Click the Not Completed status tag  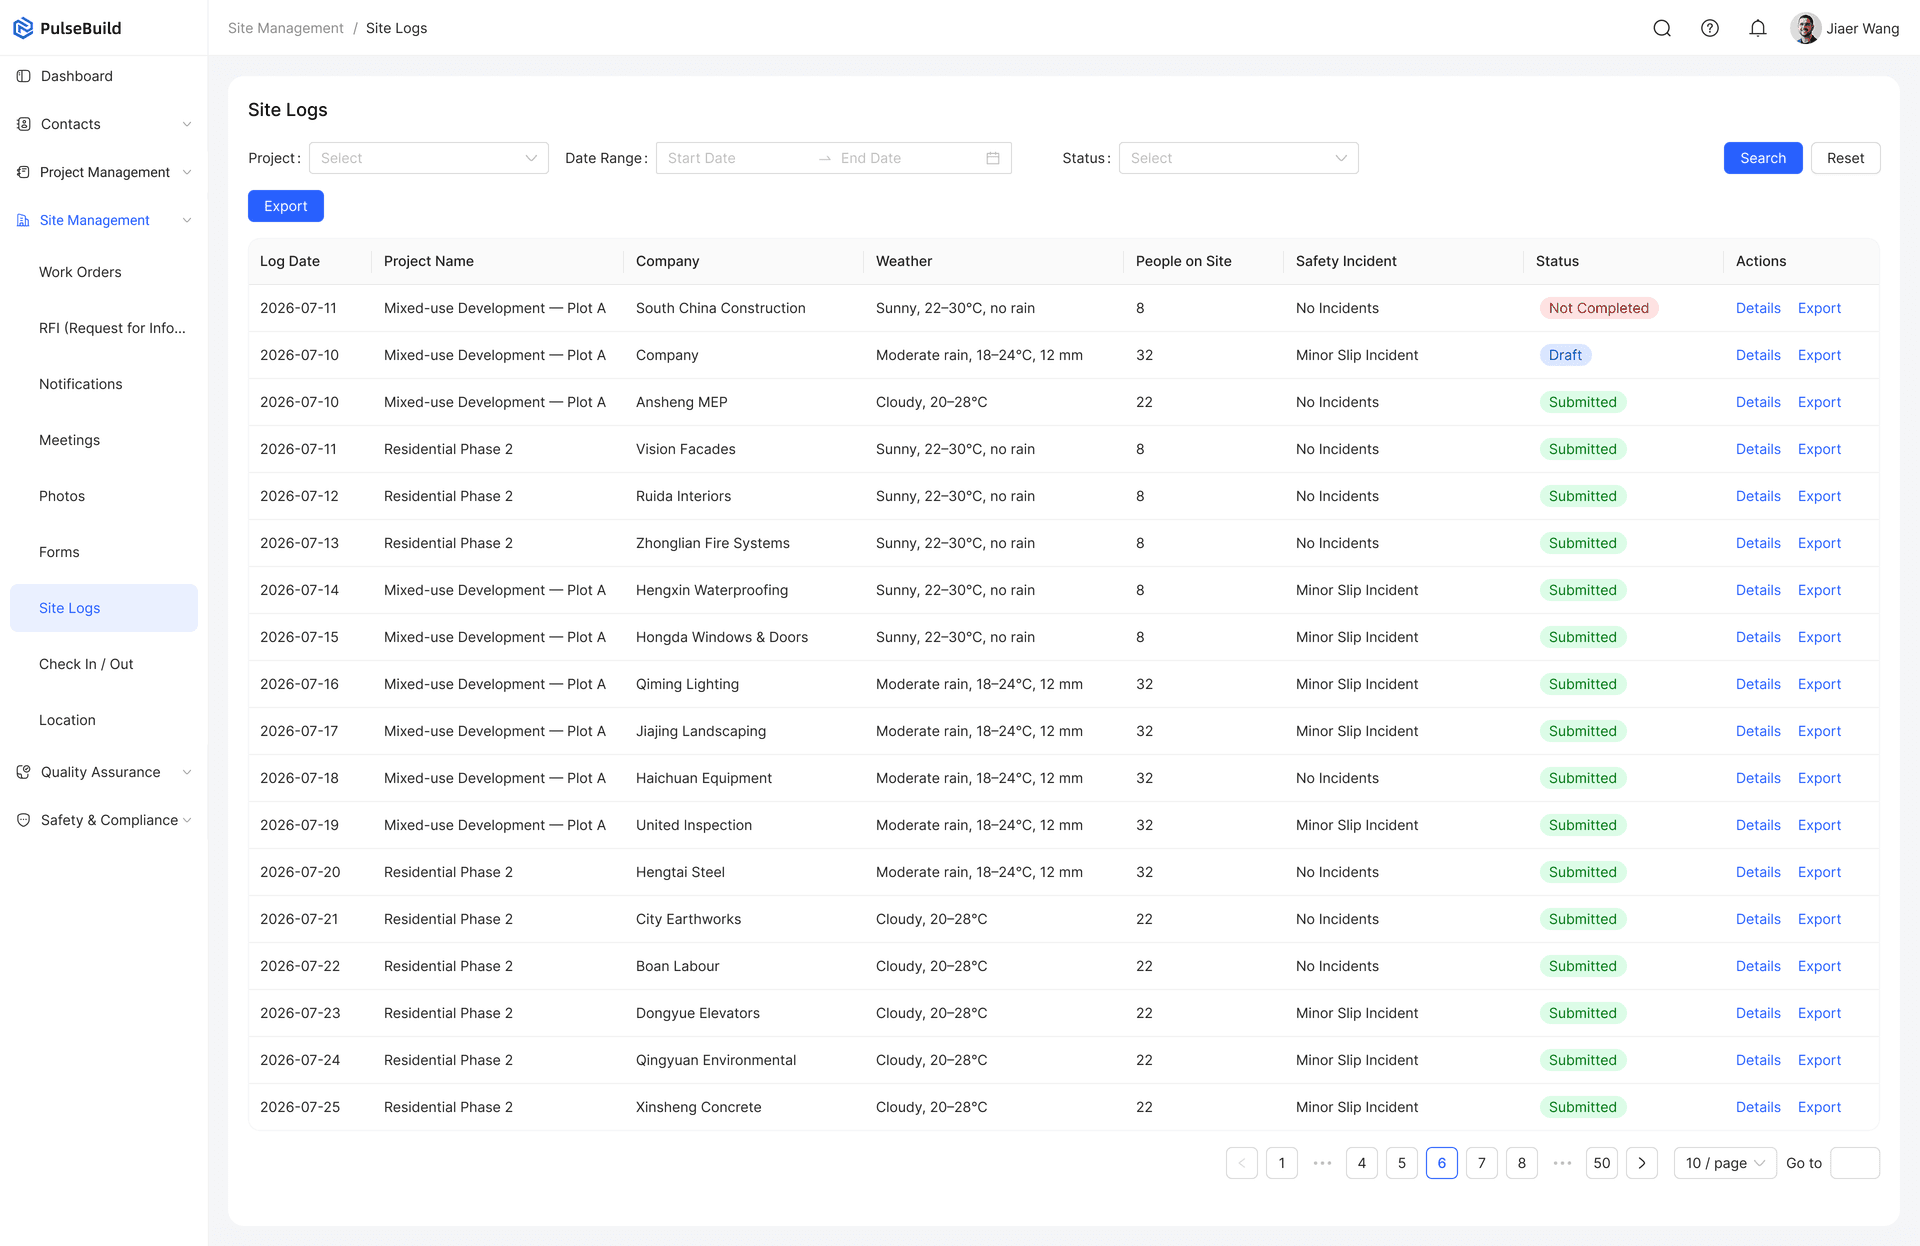pos(1599,308)
